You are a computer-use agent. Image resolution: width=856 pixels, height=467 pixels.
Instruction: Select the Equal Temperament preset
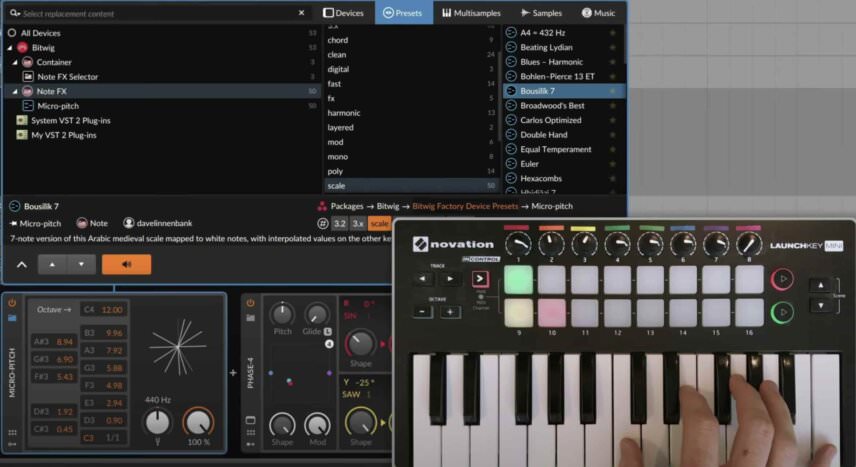[x=555, y=149]
